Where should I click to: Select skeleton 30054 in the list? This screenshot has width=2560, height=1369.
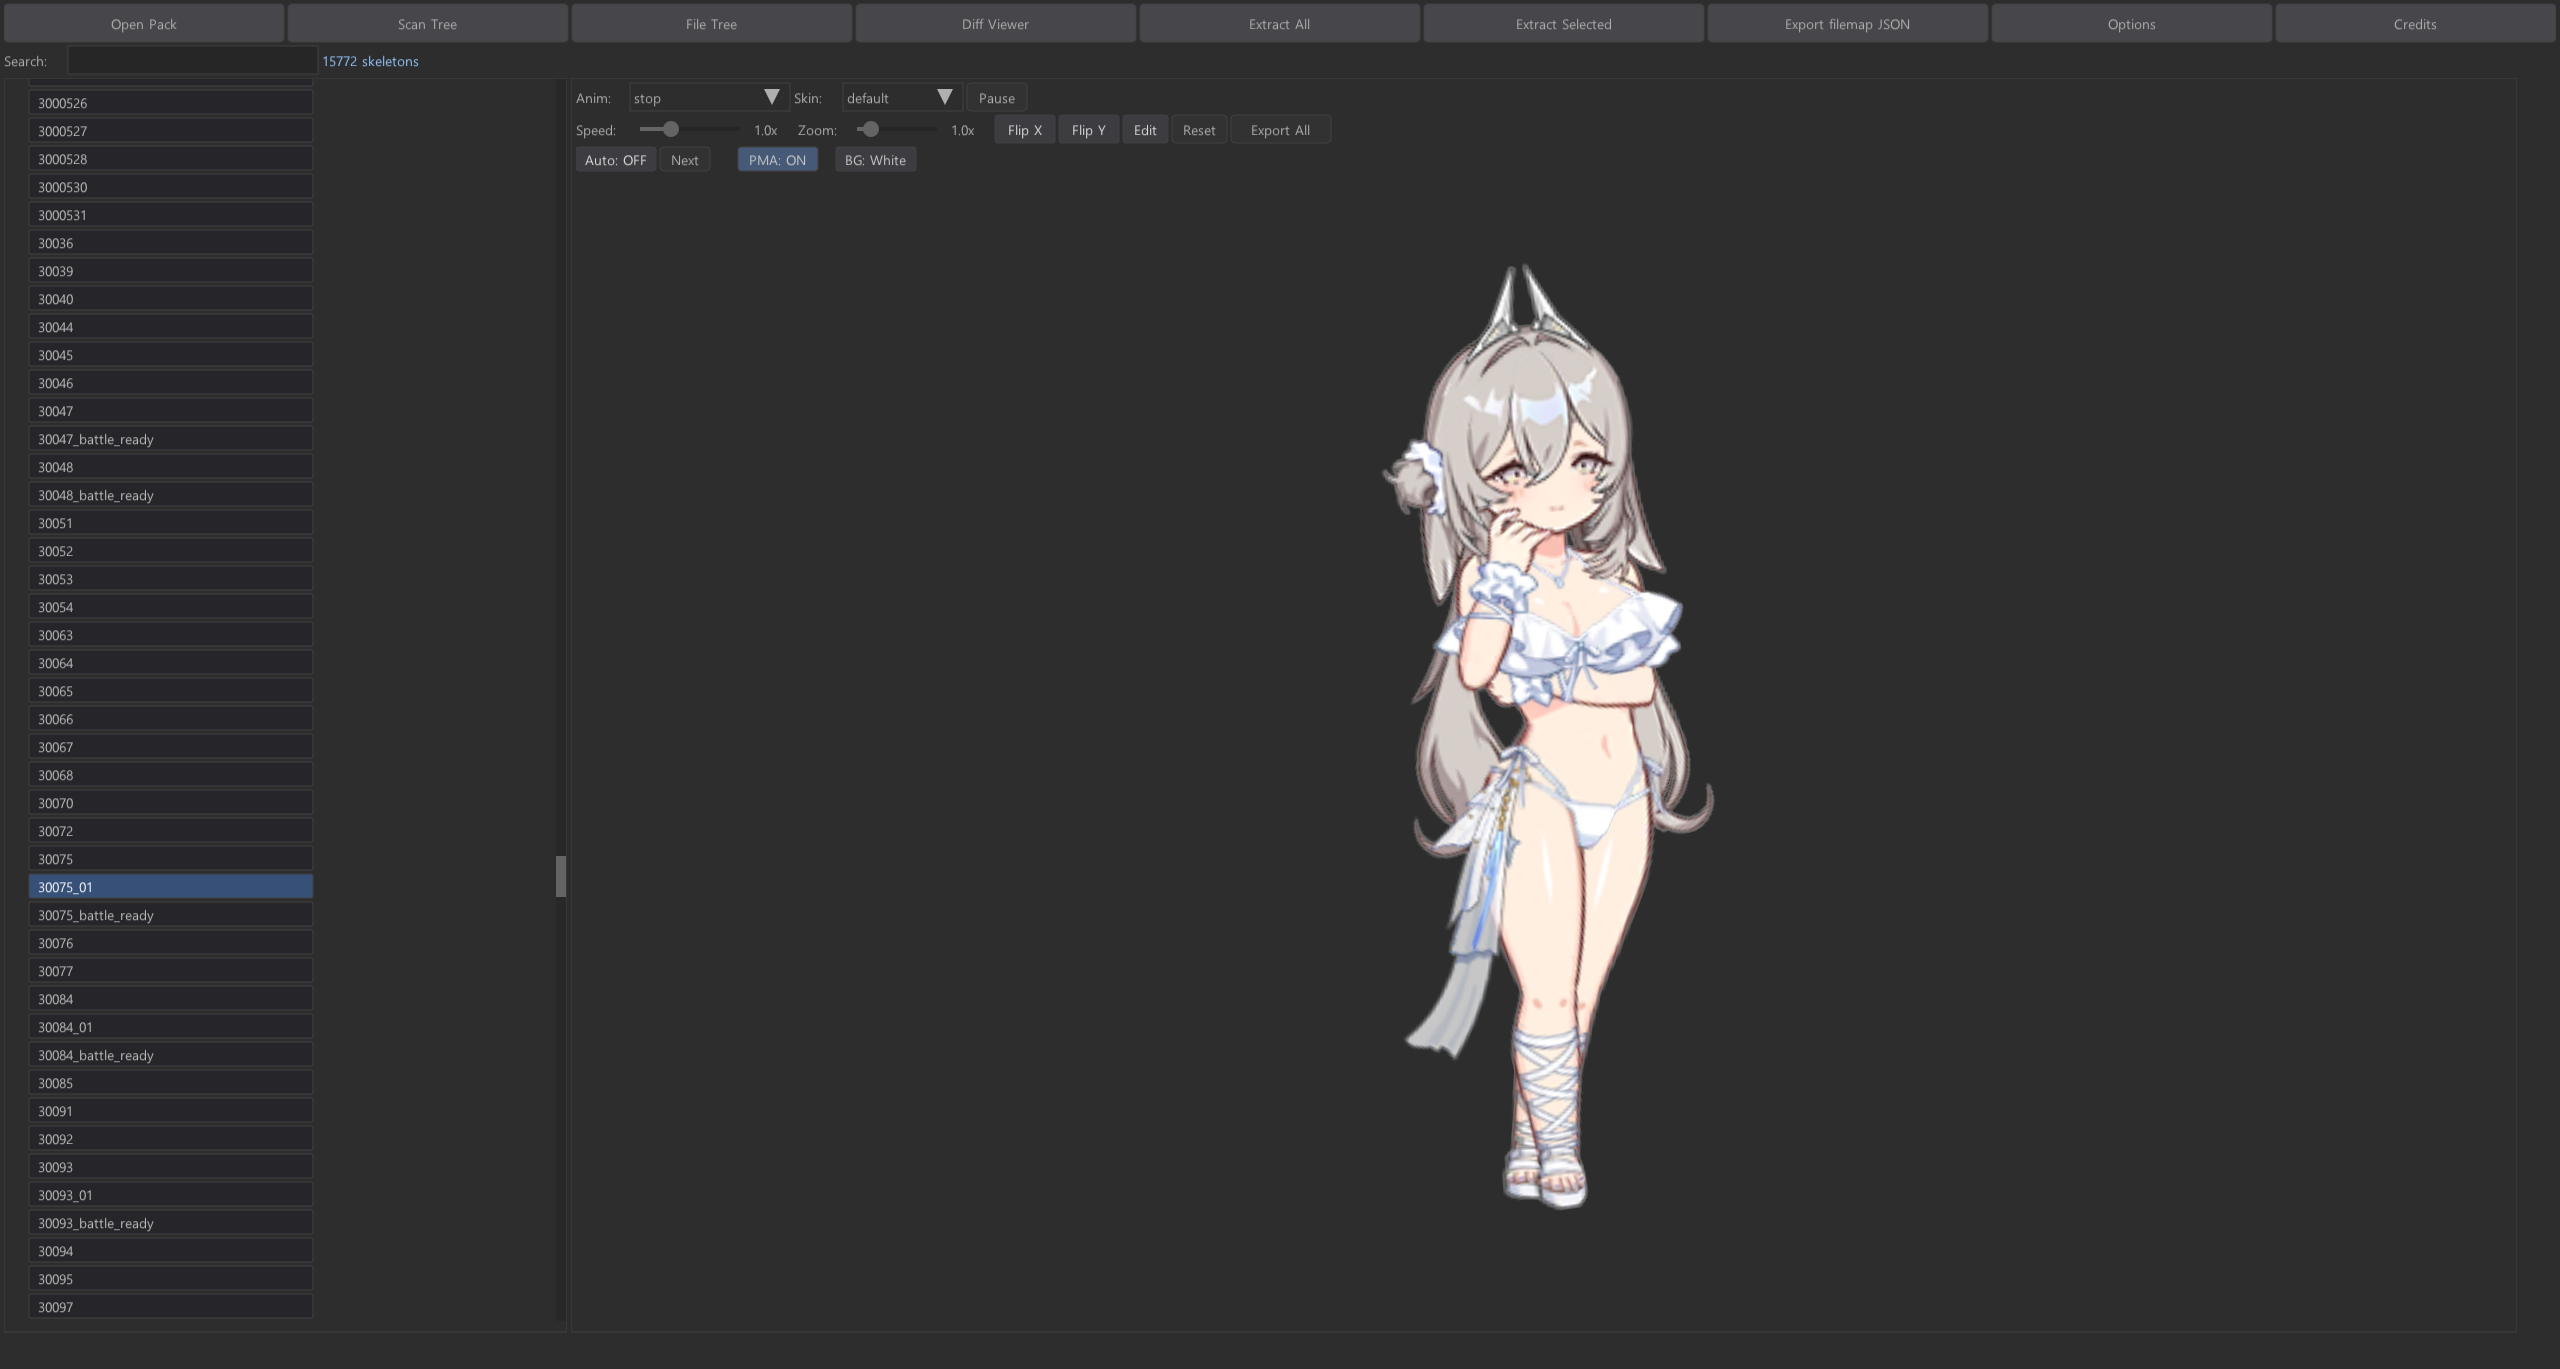pyautogui.click(x=171, y=607)
